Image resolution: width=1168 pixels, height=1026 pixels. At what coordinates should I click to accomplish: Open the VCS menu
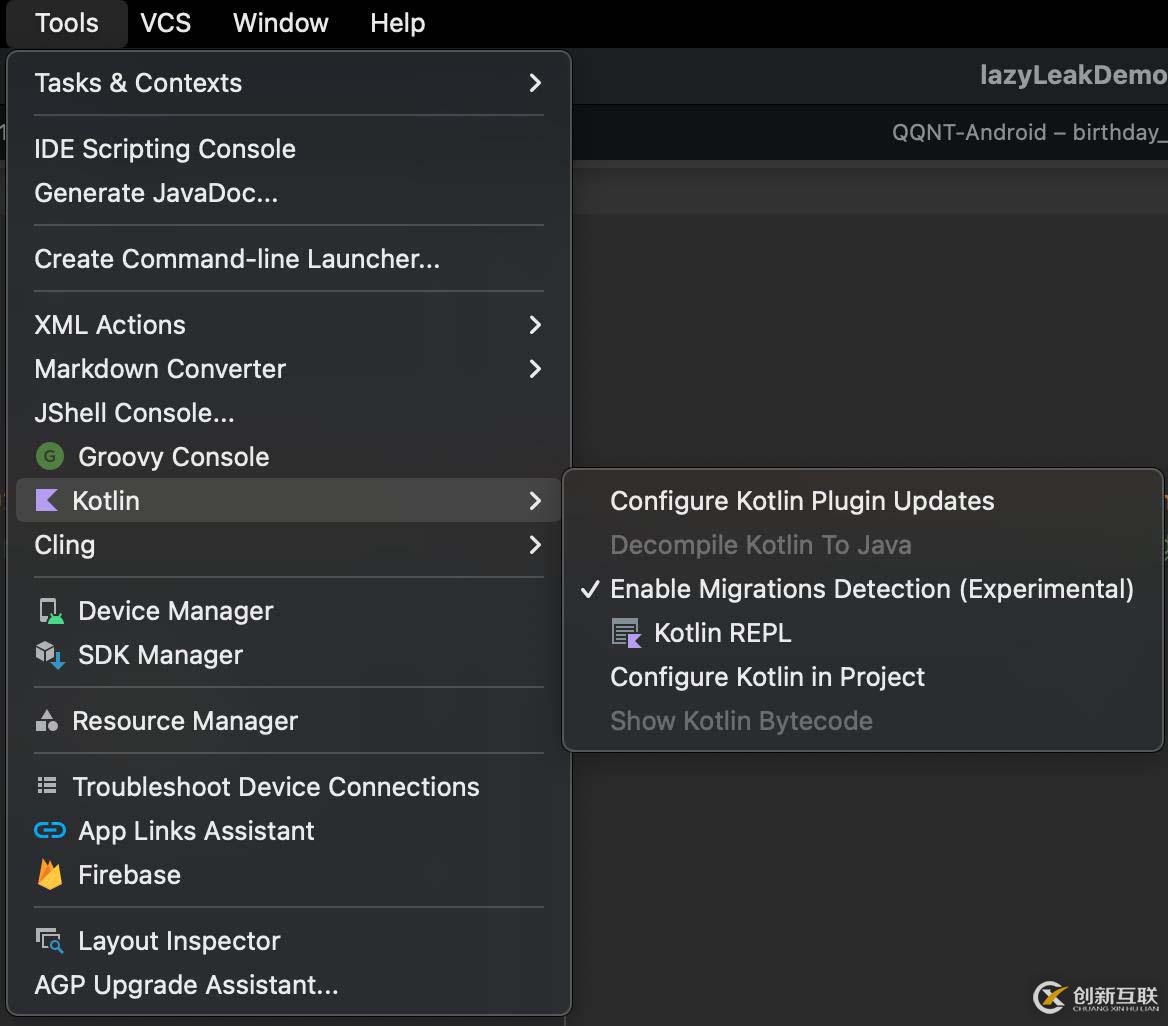pos(165,23)
